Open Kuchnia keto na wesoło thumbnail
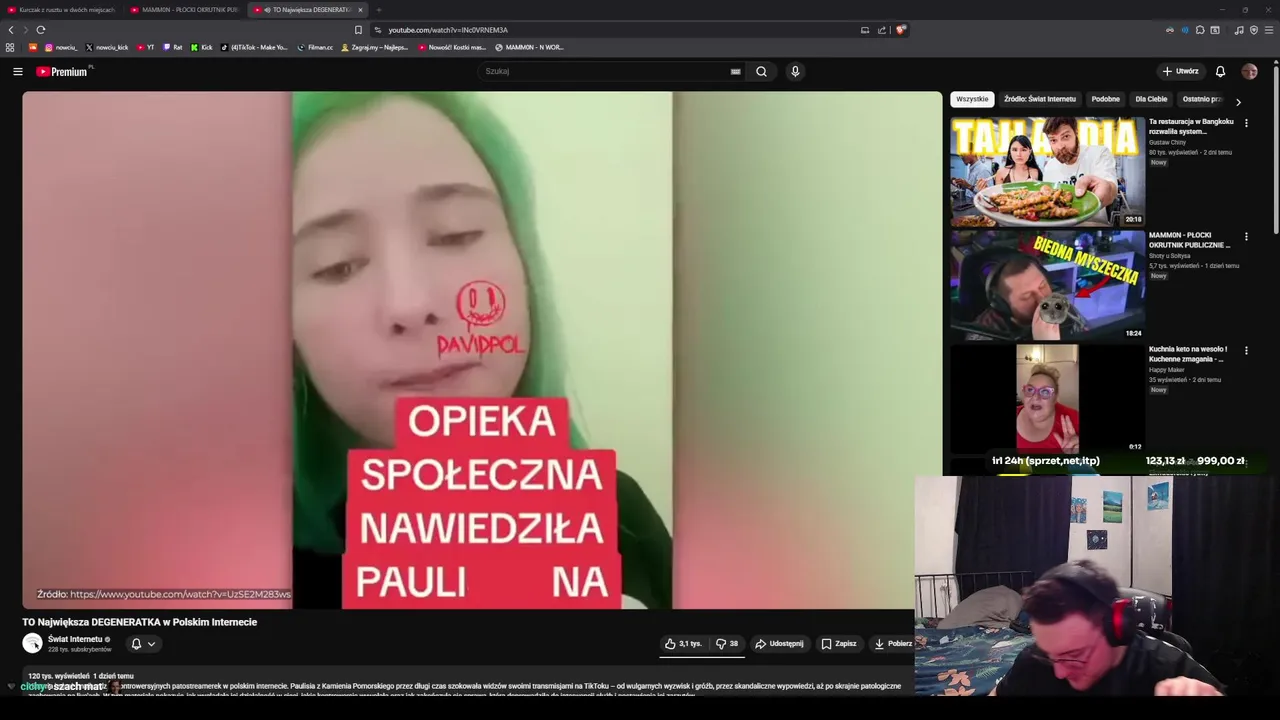Image resolution: width=1280 pixels, height=720 pixels. click(1047, 399)
